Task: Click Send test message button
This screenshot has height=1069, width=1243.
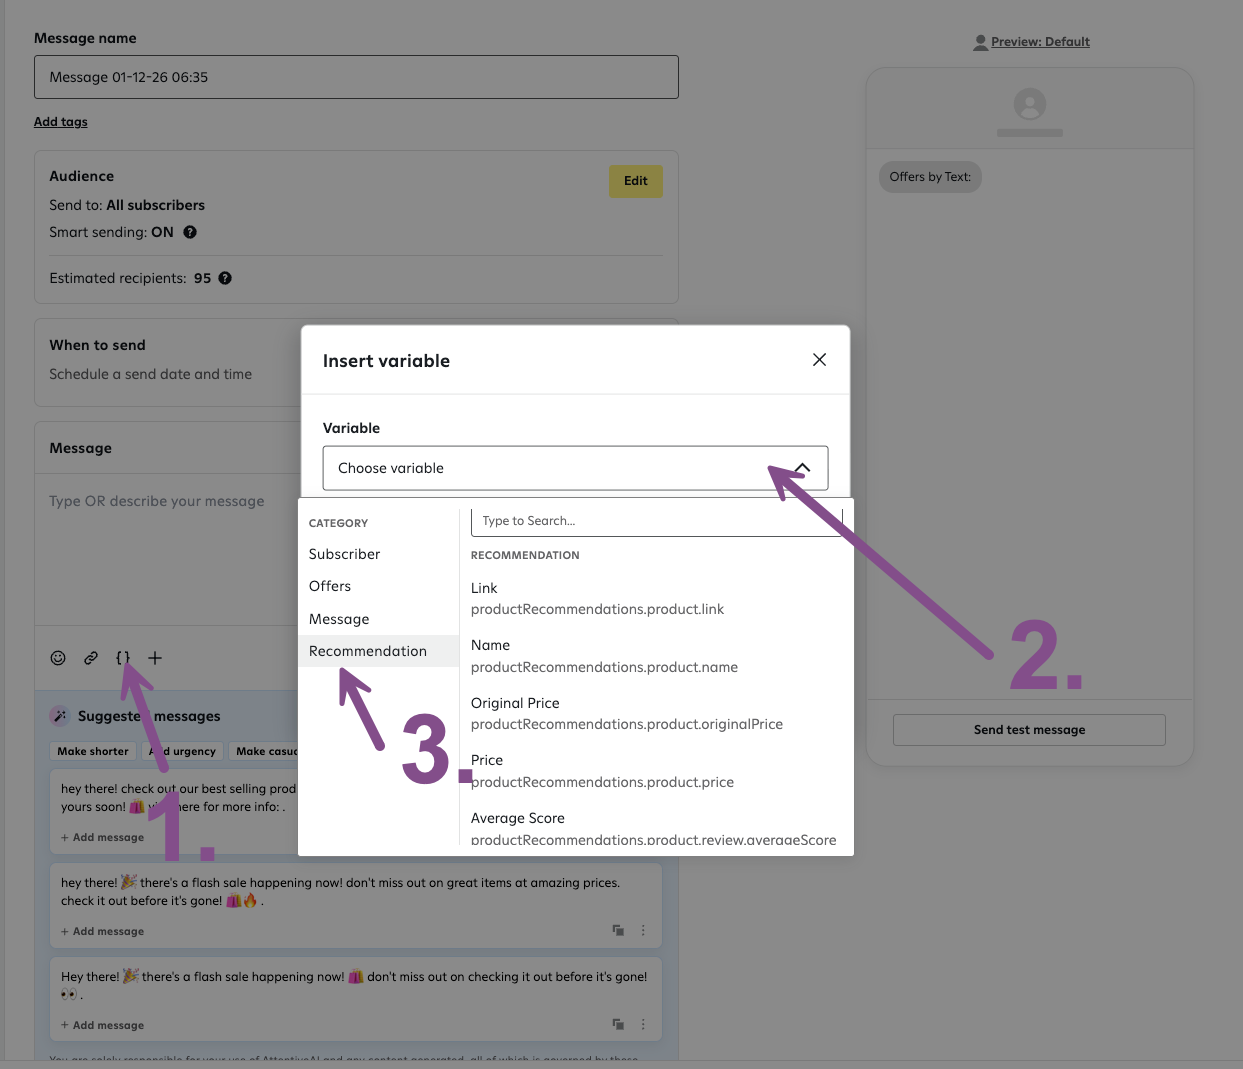Action: 1029,730
